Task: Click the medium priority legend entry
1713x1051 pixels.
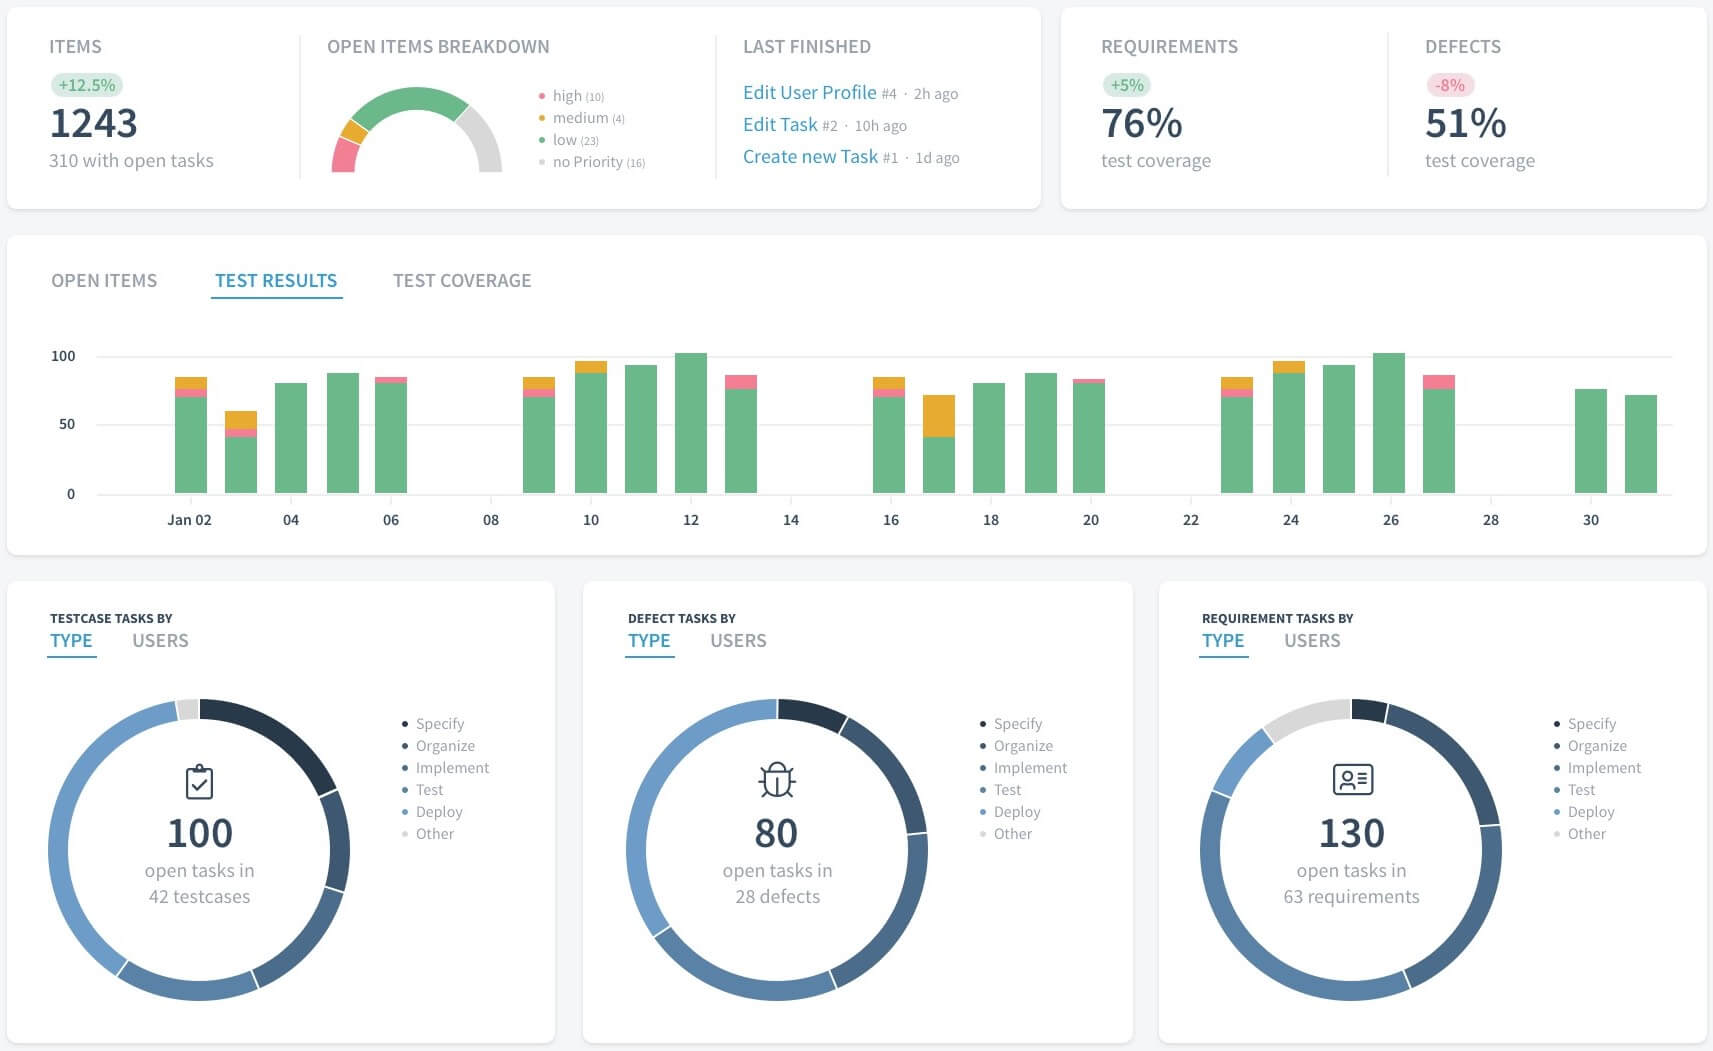Action: (581, 118)
